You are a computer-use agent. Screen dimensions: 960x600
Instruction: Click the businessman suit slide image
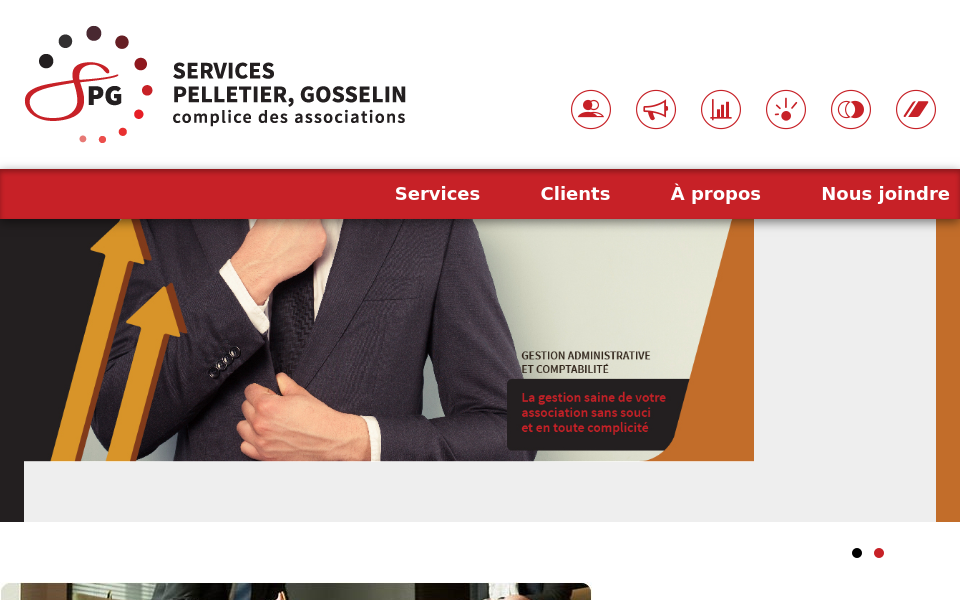click(377, 340)
